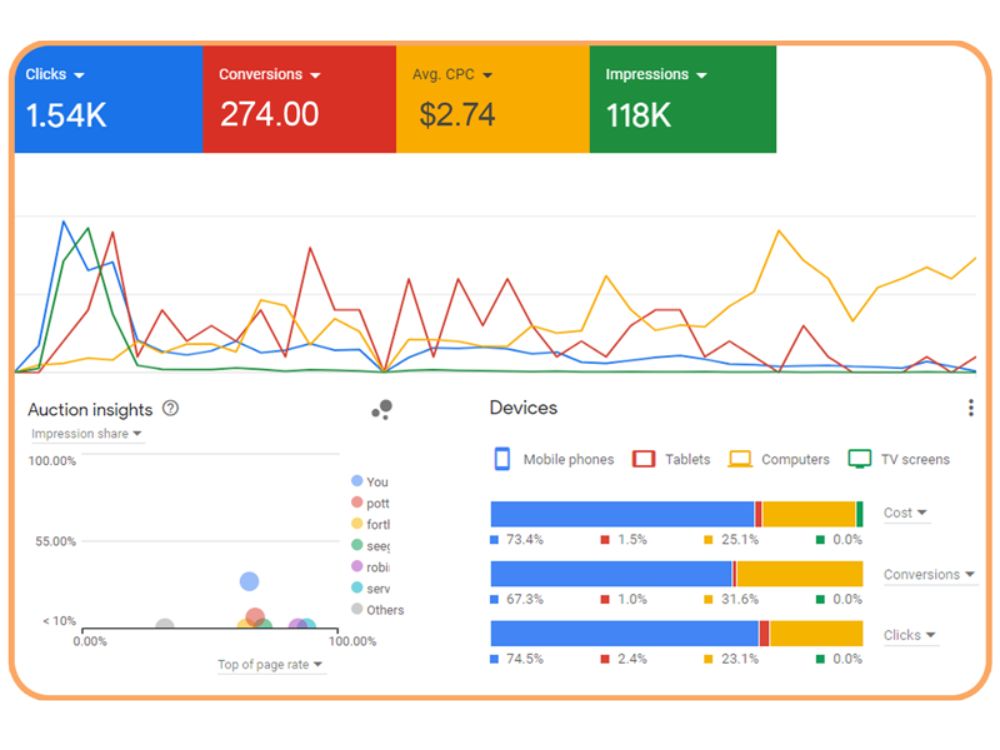The width and height of the screenshot is (1000, 750).
Task: Open the Cost dropdown beside devices bar
Action: [x=905, y=513]
